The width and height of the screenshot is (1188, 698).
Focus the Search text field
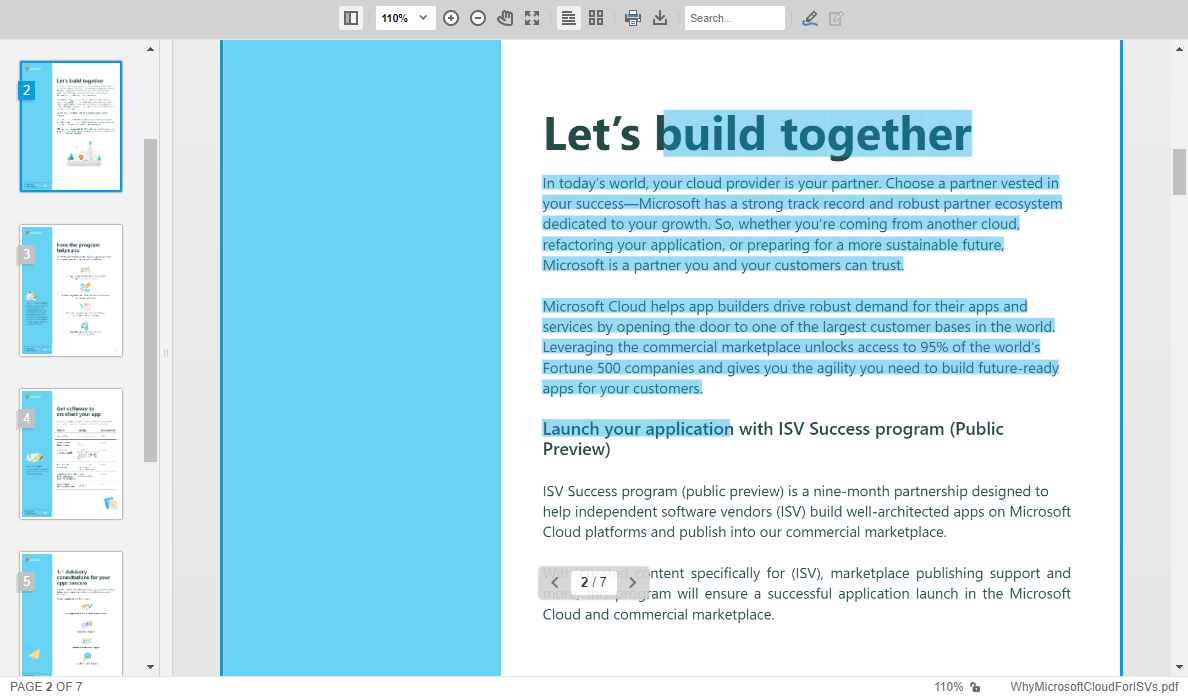coord(734,18)
